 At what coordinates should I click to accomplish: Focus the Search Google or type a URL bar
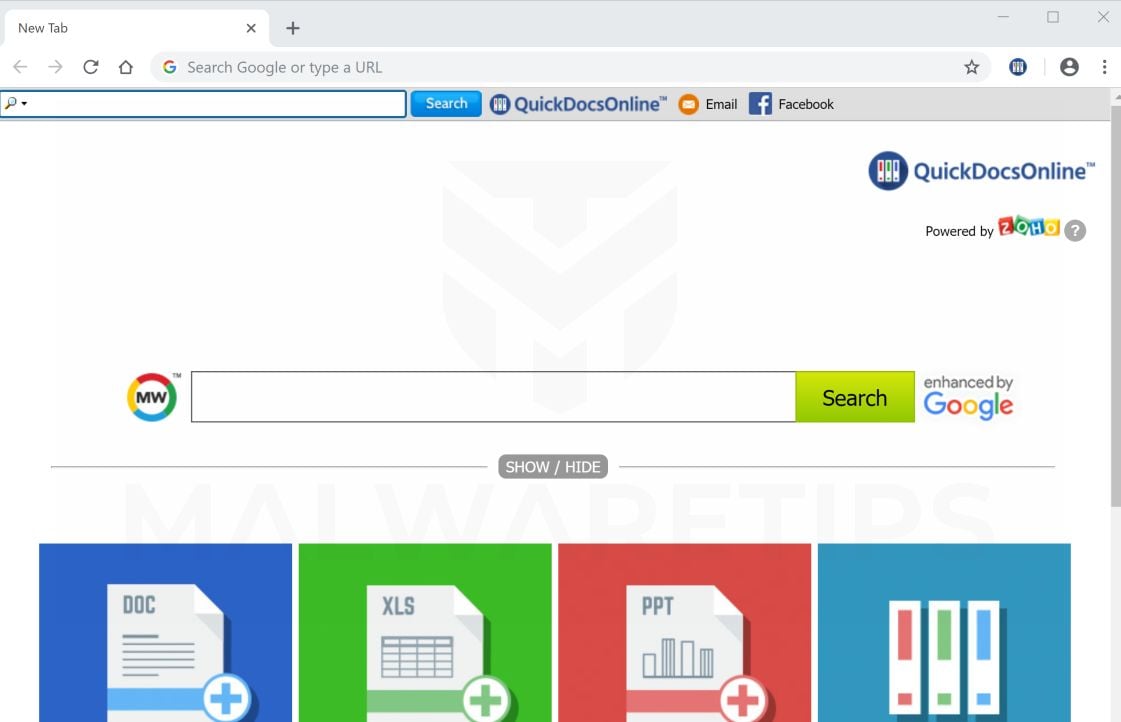coord(571,67)
